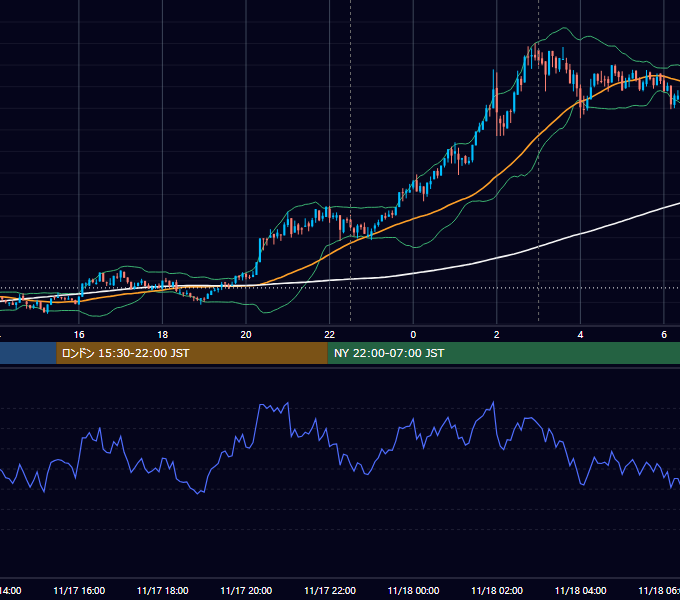Select the 0 hour label on price chart axis

pos(413,335)
